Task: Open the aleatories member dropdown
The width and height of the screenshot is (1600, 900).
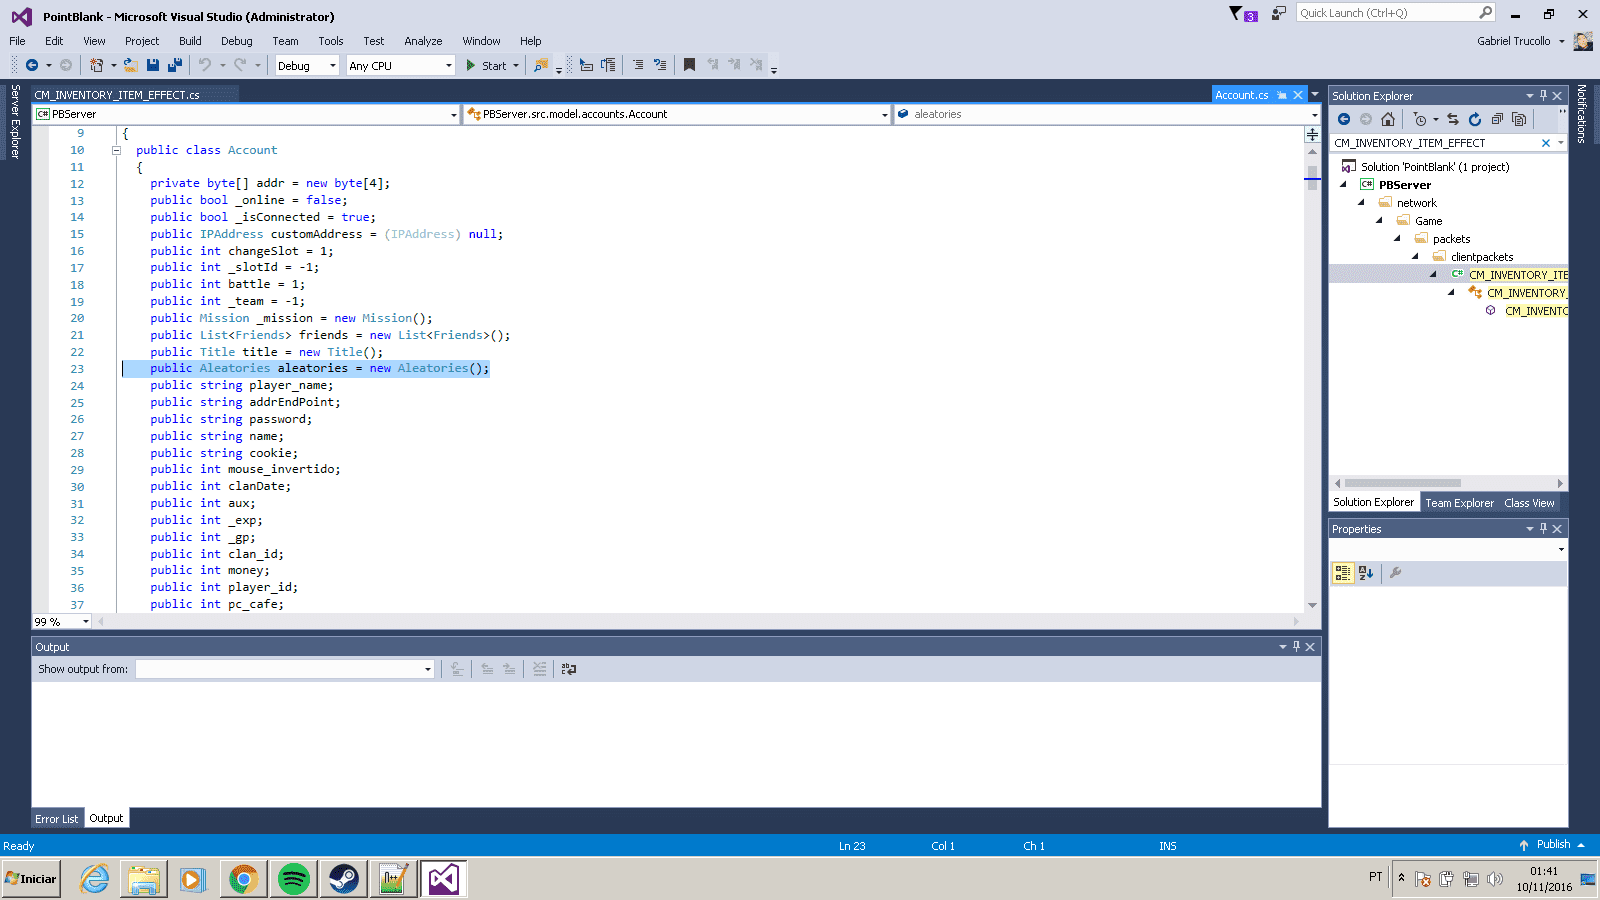Action: tap(1314, 114)
